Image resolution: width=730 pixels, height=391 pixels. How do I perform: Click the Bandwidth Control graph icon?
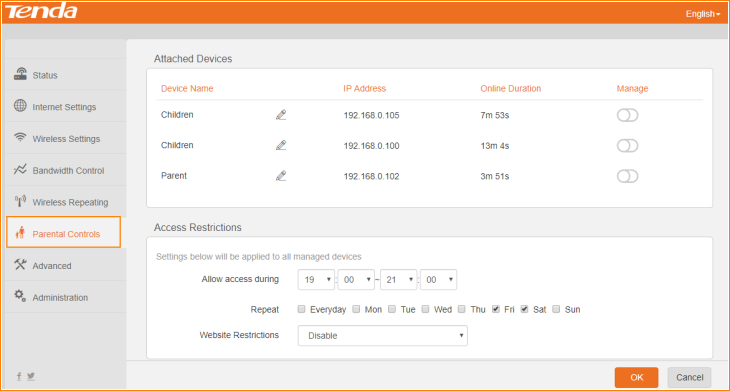20,169
